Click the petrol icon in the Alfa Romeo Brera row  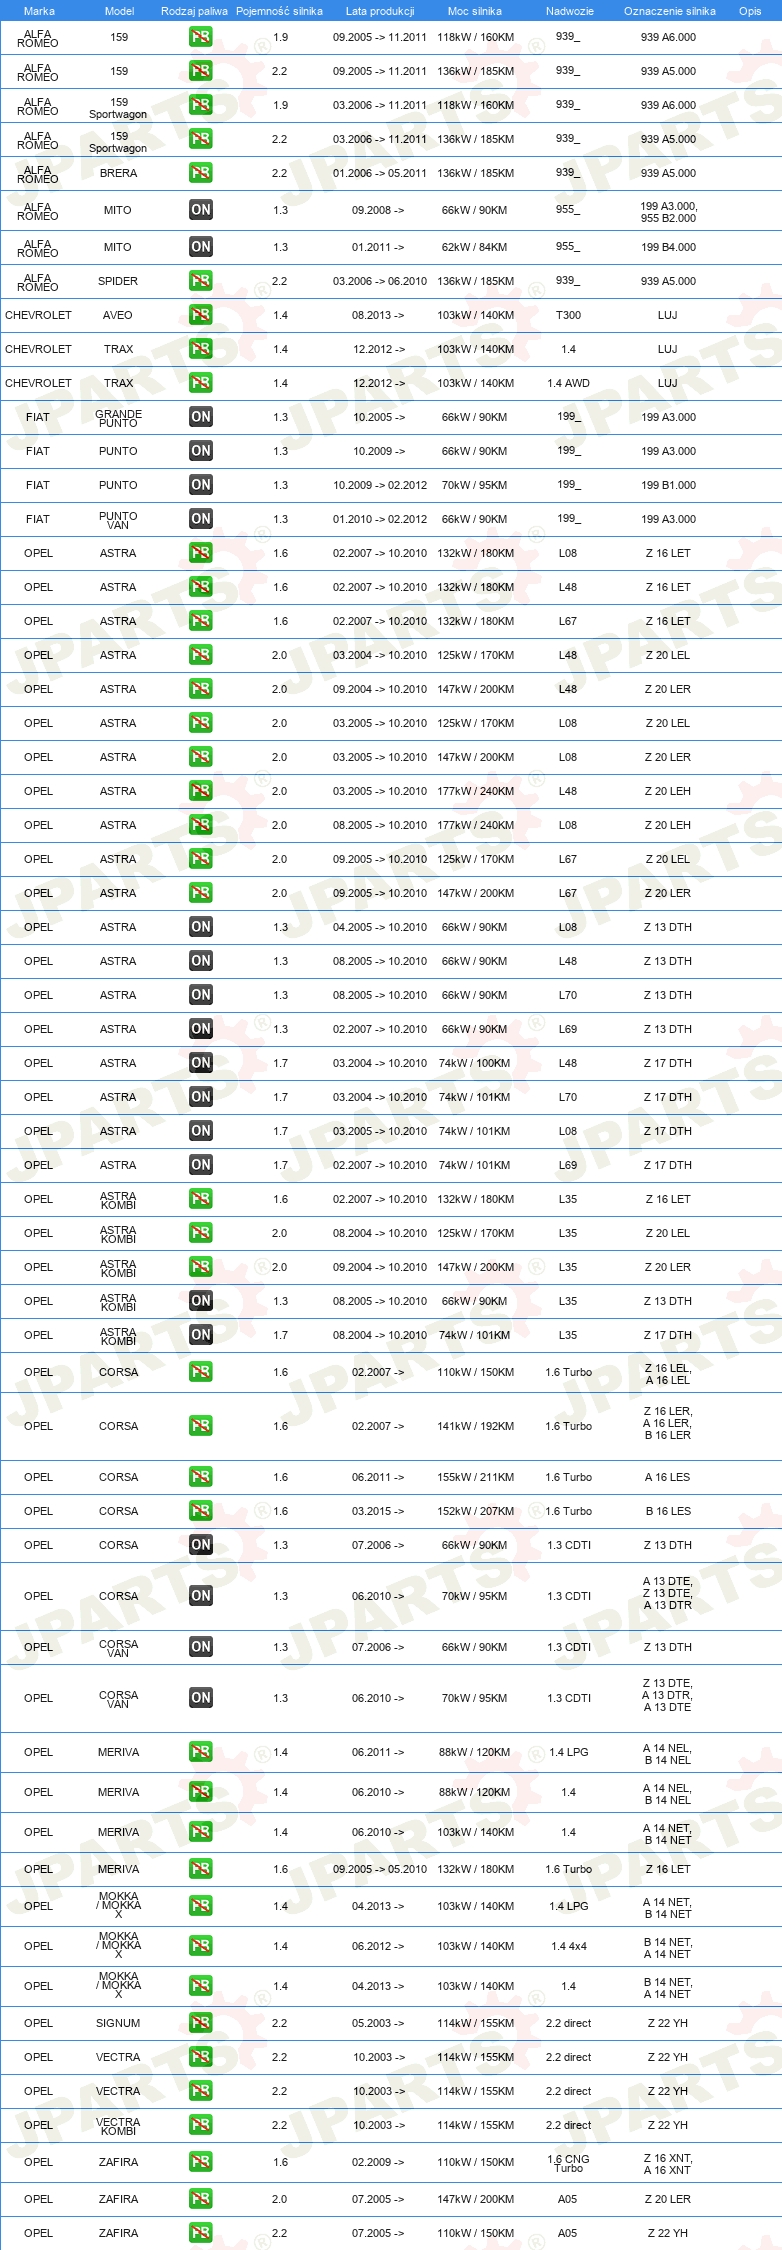[200, 173]
